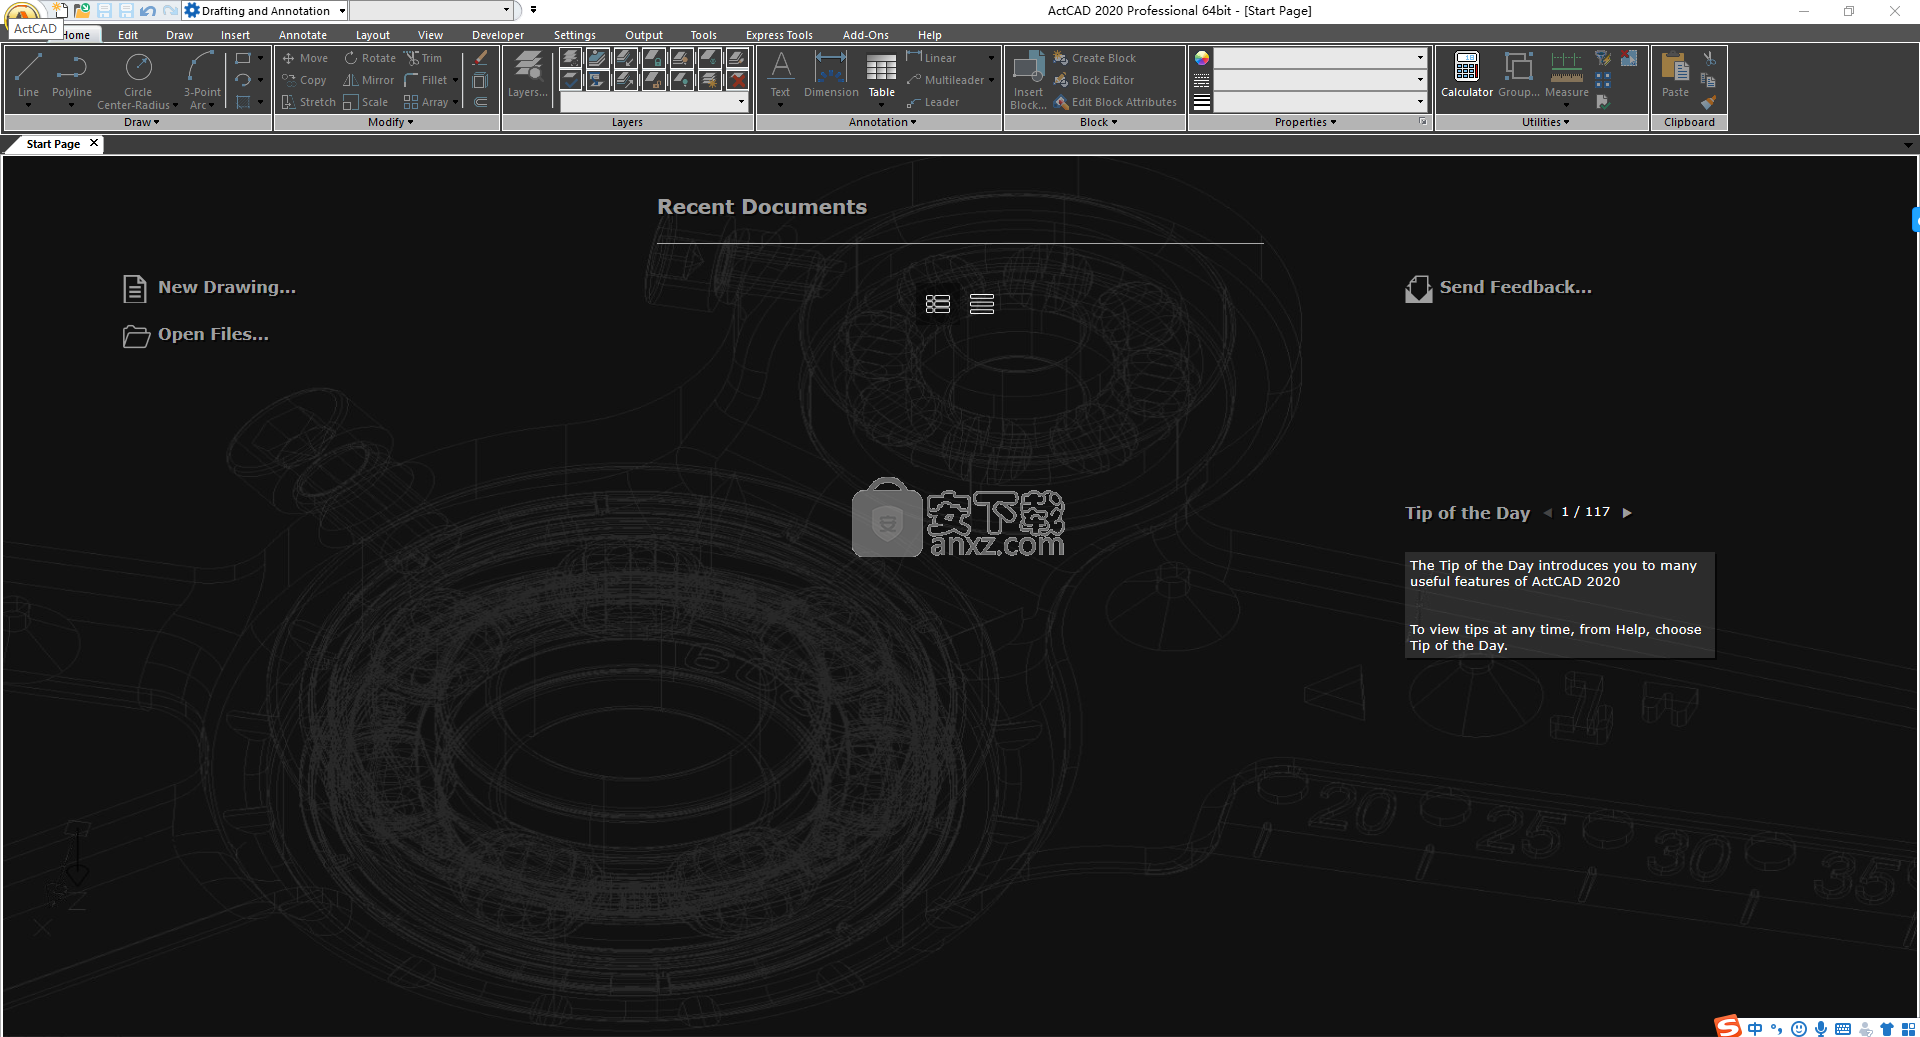
Task: Select the Polyline tool
Action: [x=72, y=77]
